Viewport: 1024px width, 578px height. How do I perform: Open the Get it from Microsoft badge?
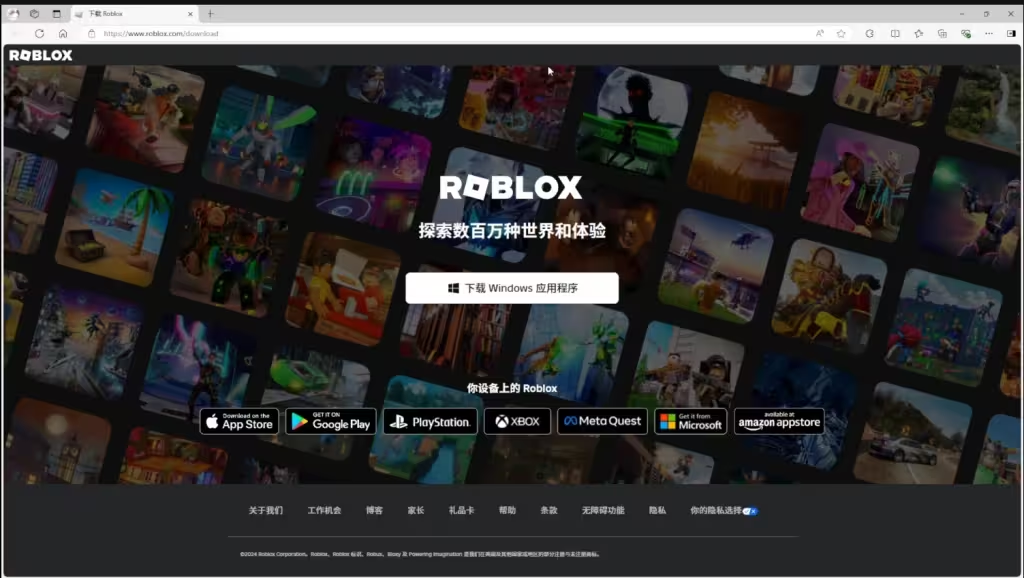(690, 421)
